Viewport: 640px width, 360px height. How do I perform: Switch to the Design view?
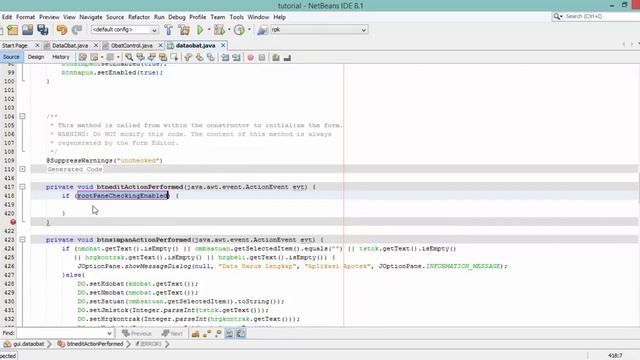click(36, 57)
